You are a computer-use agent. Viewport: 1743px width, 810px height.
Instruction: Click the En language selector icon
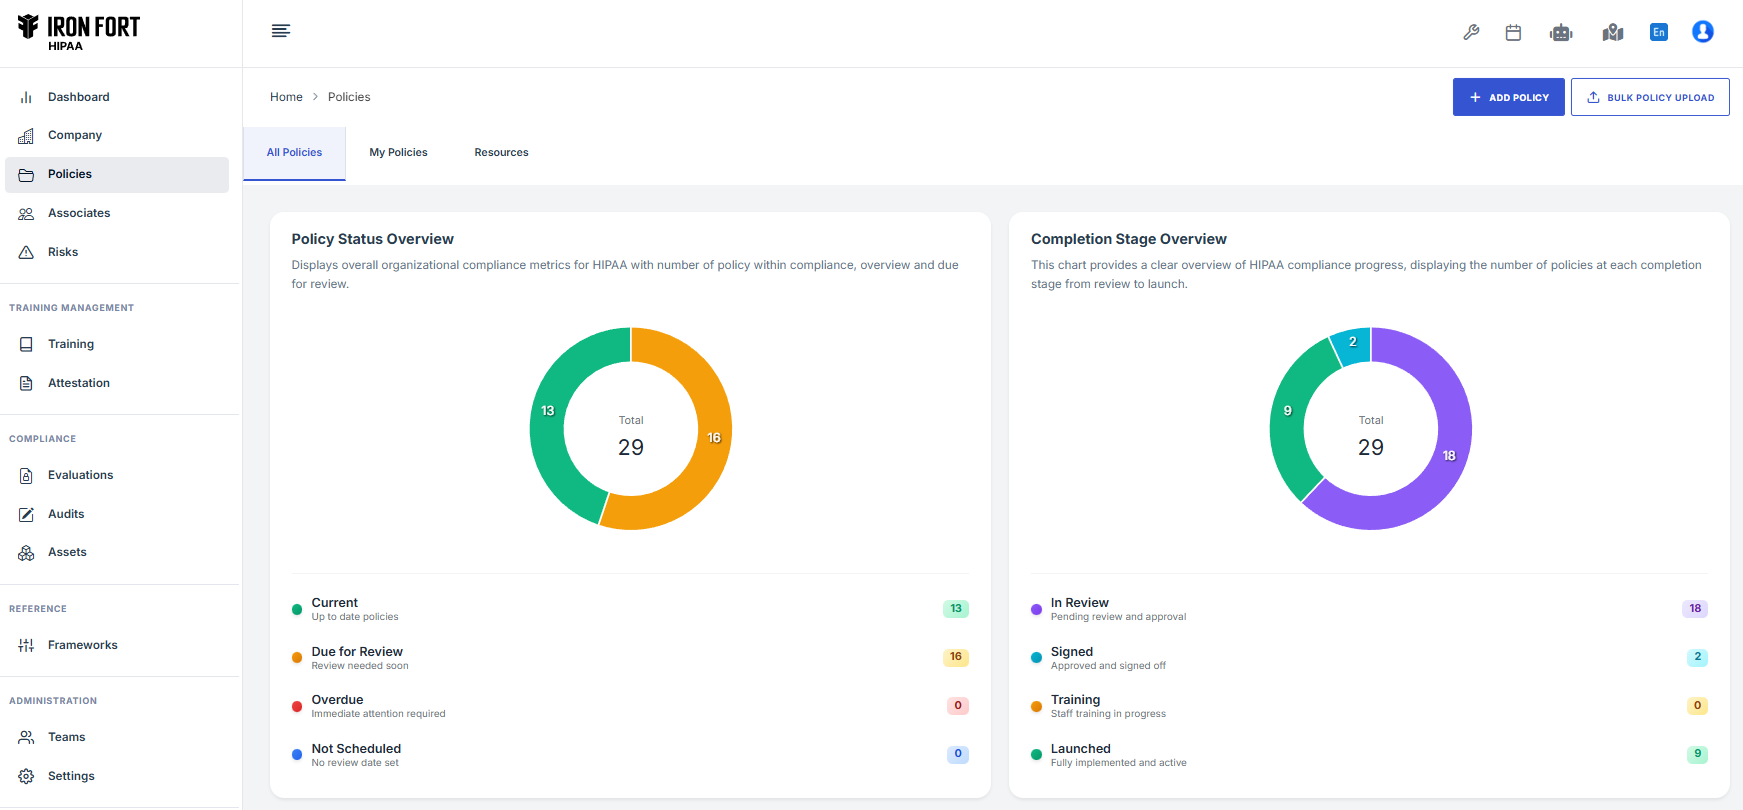click(1659, 32)
